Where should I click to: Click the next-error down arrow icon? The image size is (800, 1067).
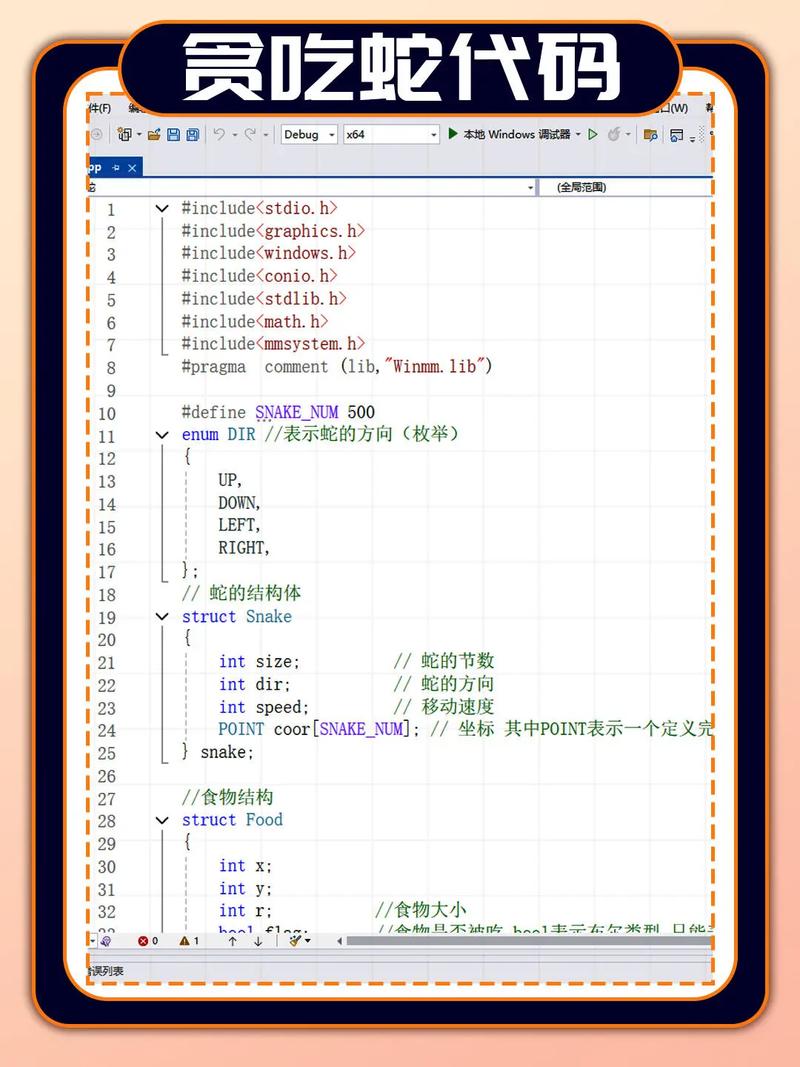257,941
